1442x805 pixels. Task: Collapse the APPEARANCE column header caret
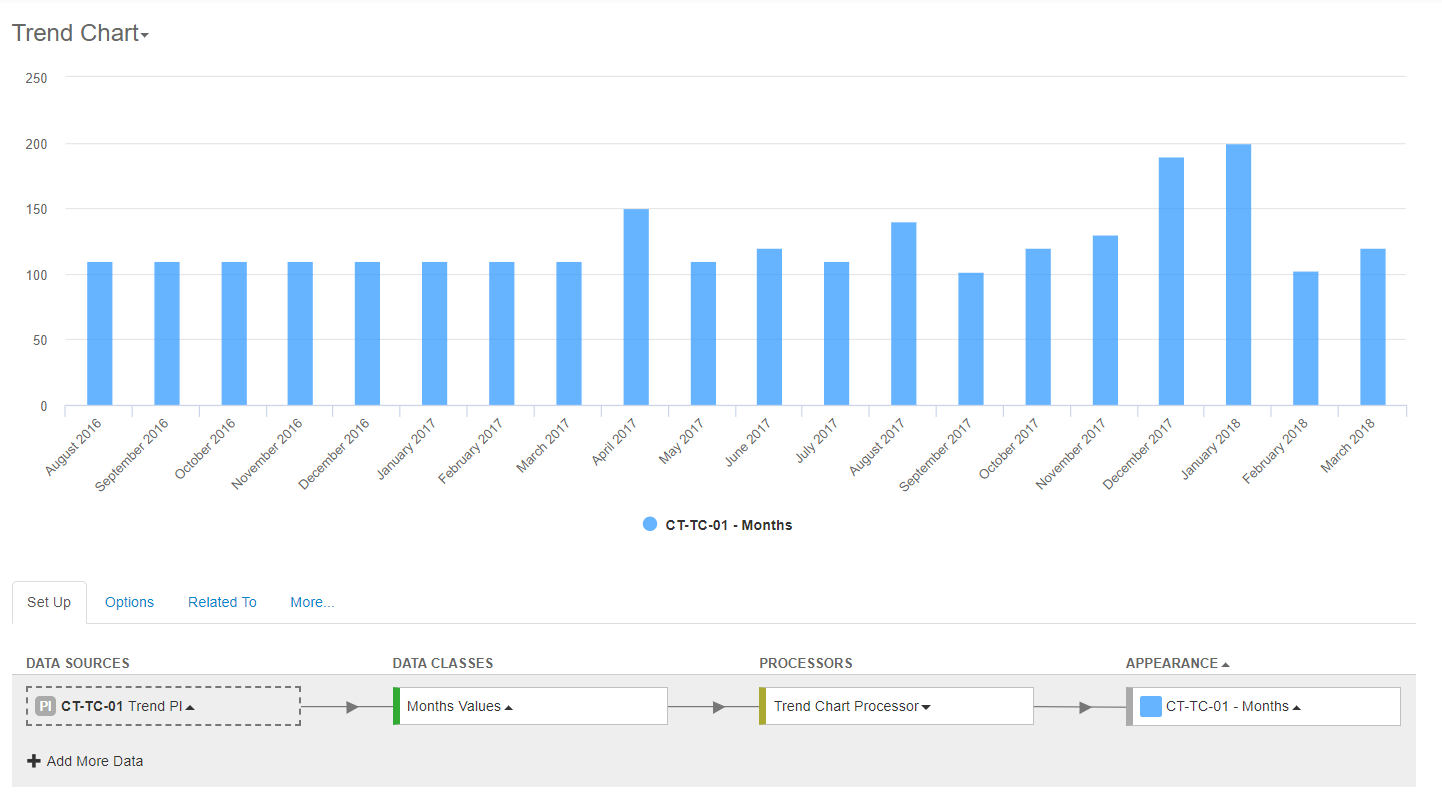pyautogui.click(x=1226, y=664)
